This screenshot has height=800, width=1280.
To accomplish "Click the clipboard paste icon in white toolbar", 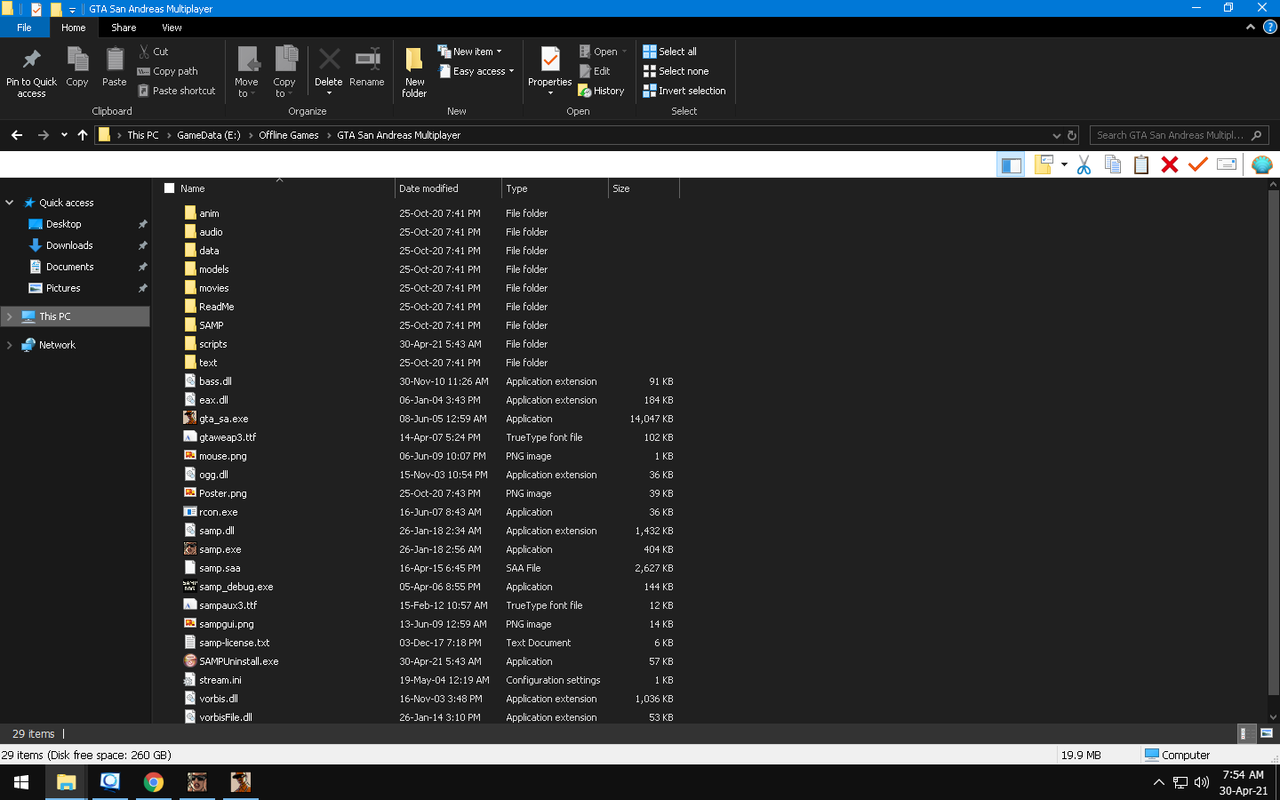I will [x=1141, y=165].
